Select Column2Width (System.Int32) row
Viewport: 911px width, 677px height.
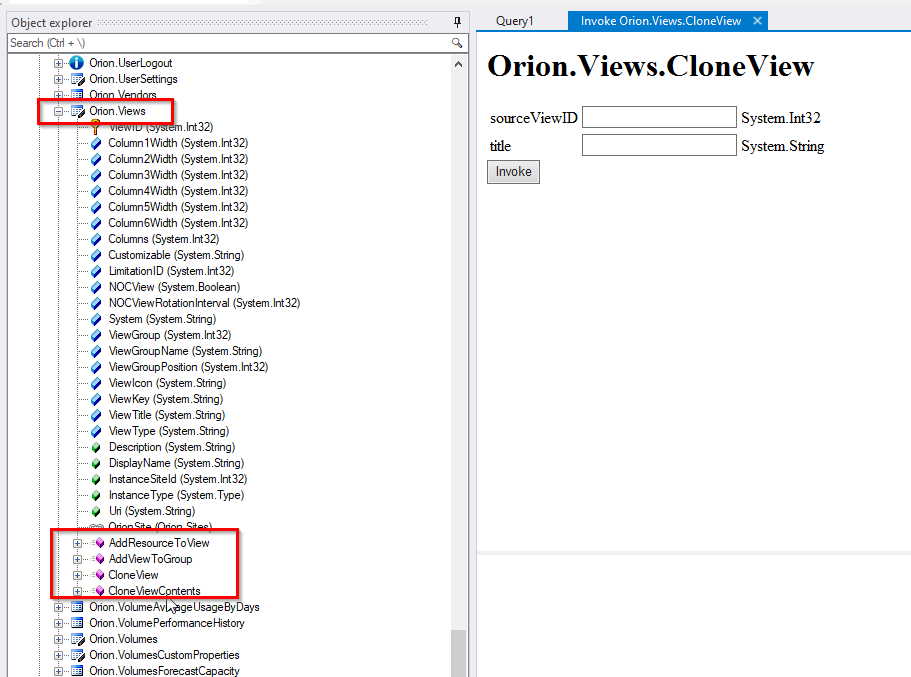pos(178,159)
